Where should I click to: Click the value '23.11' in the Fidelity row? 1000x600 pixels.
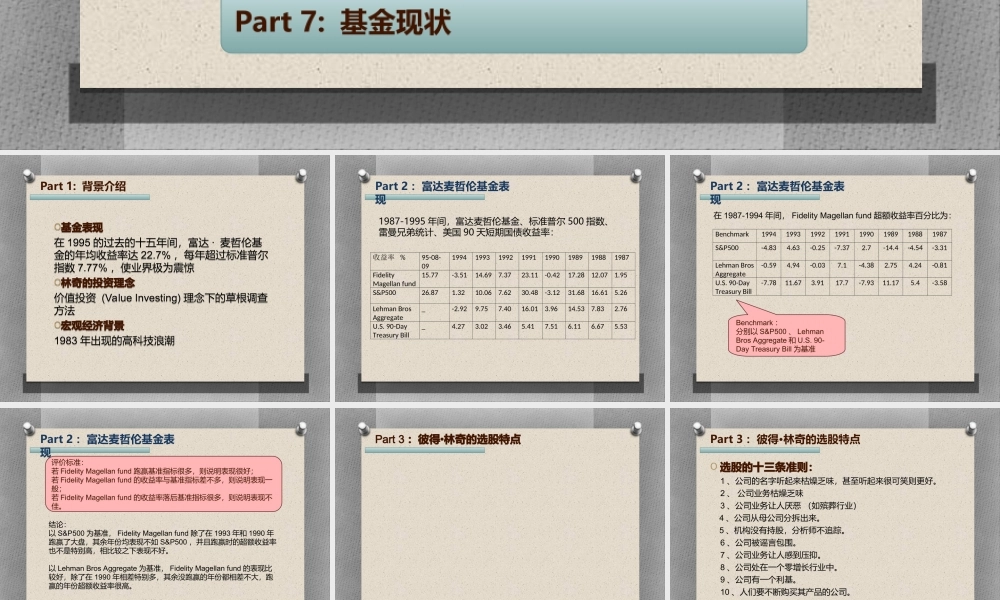529,275
